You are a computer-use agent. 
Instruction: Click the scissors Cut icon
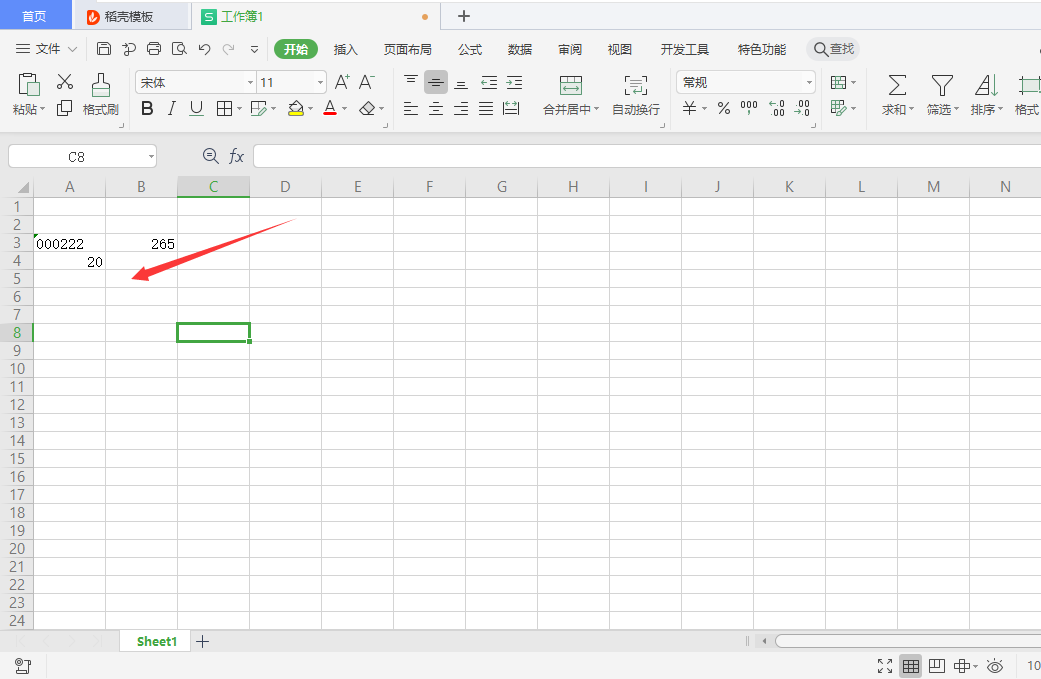(65, 82)
